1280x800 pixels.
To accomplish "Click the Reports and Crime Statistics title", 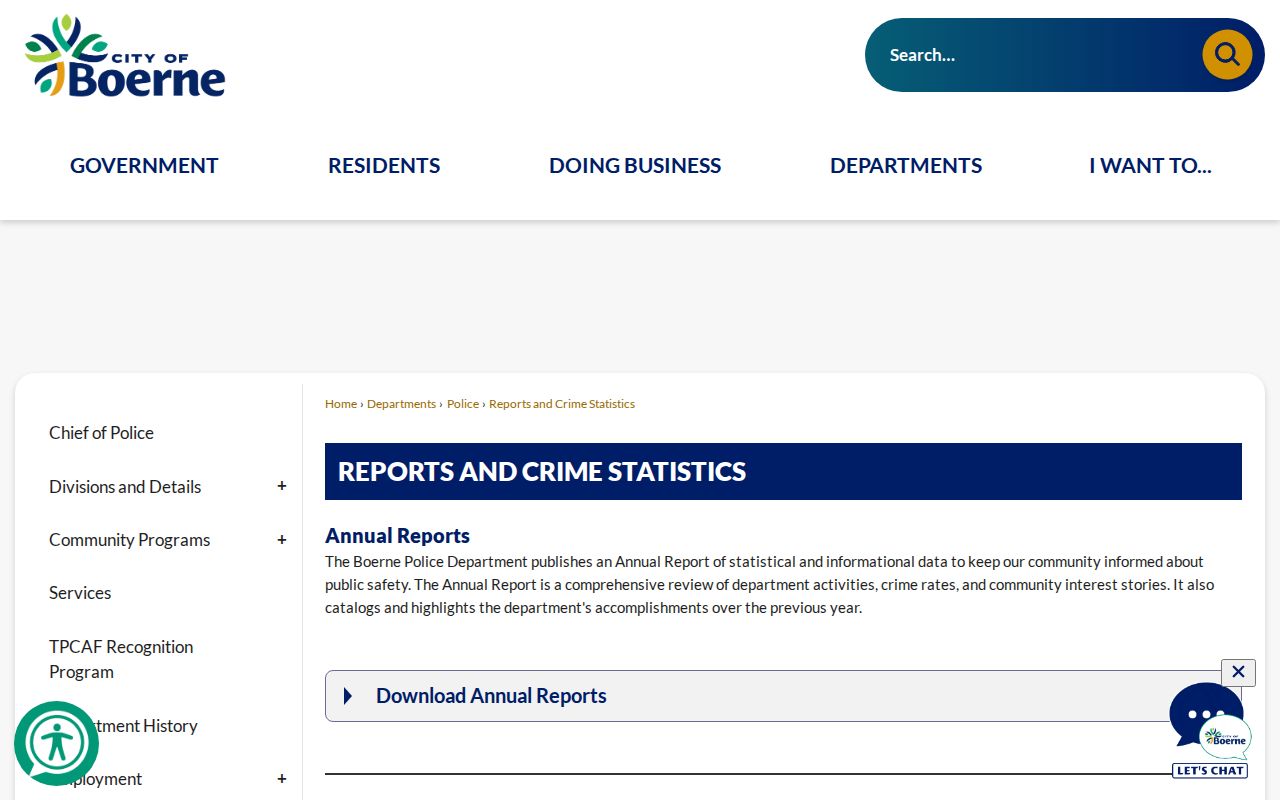I will pyautogui.click(x=542, y=472).
